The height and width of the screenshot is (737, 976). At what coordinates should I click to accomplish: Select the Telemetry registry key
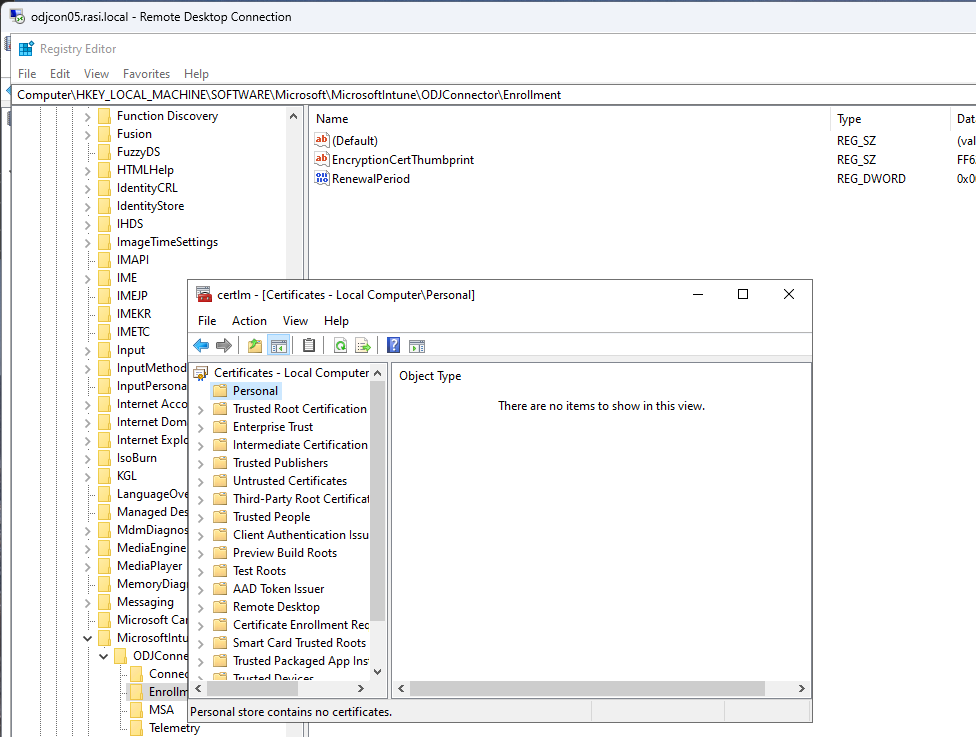[x=174, y=728]
